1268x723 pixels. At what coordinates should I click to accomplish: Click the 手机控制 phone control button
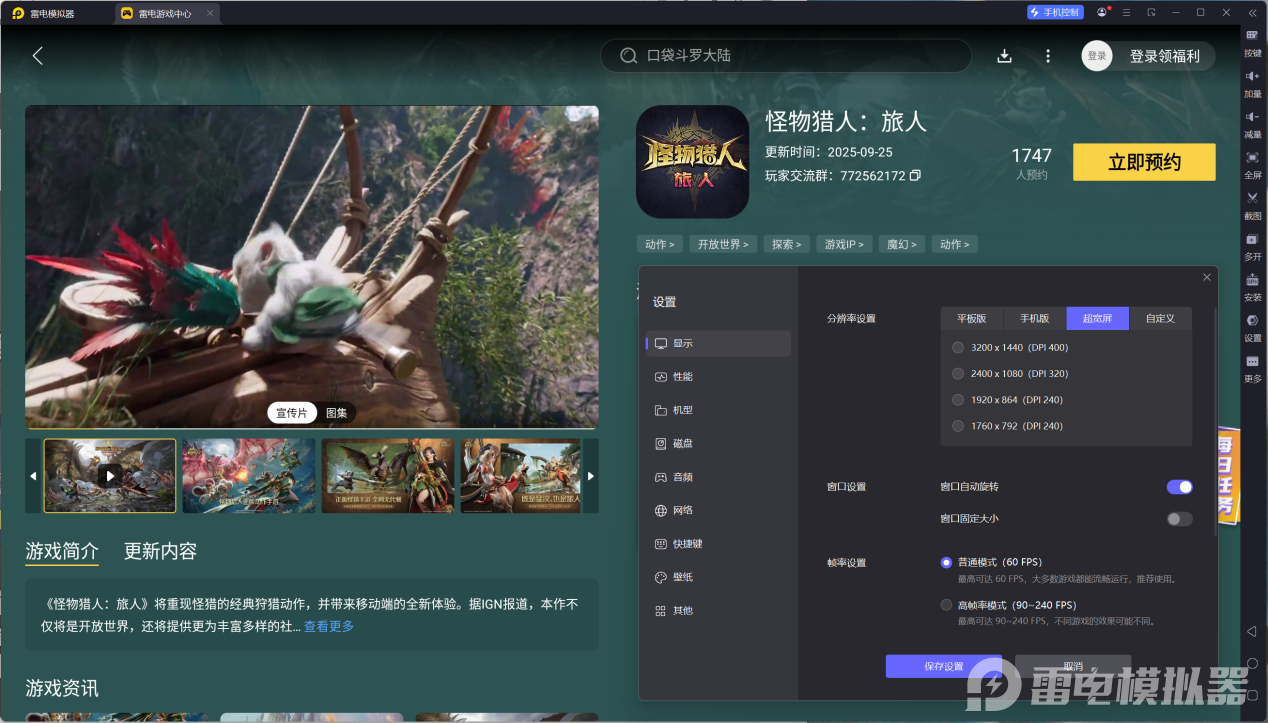coord(1055,13)
